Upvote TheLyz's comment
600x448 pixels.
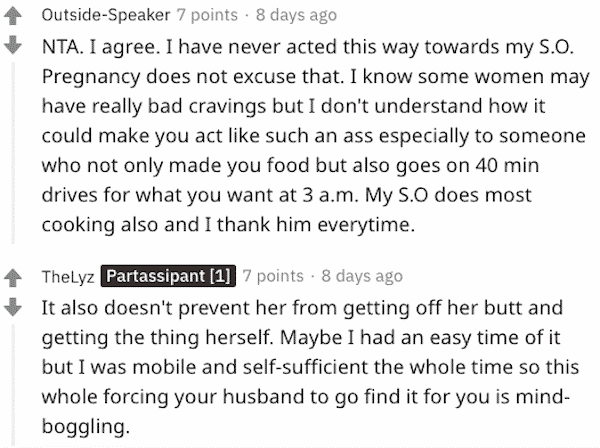(13, 278)
